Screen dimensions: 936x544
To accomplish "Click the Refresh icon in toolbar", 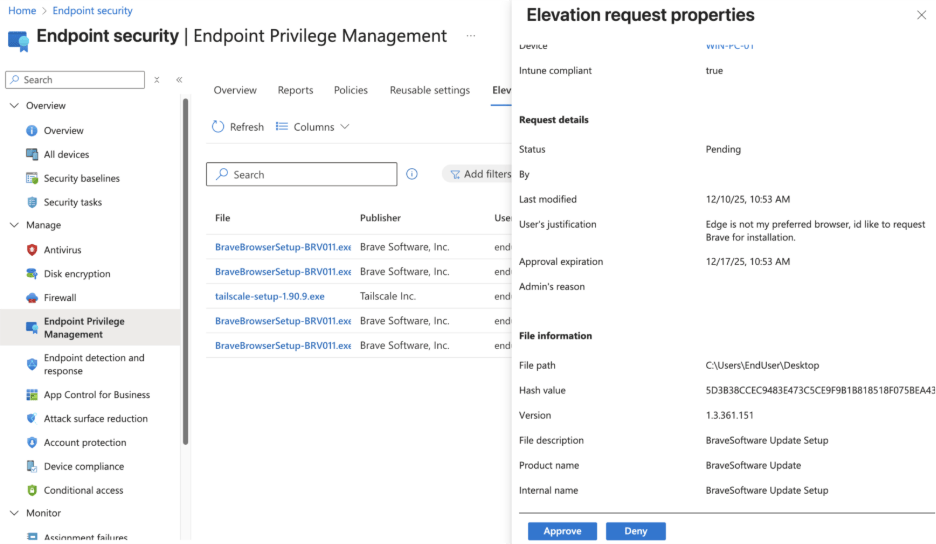I will pyautogui.click(x=218, y=127).
